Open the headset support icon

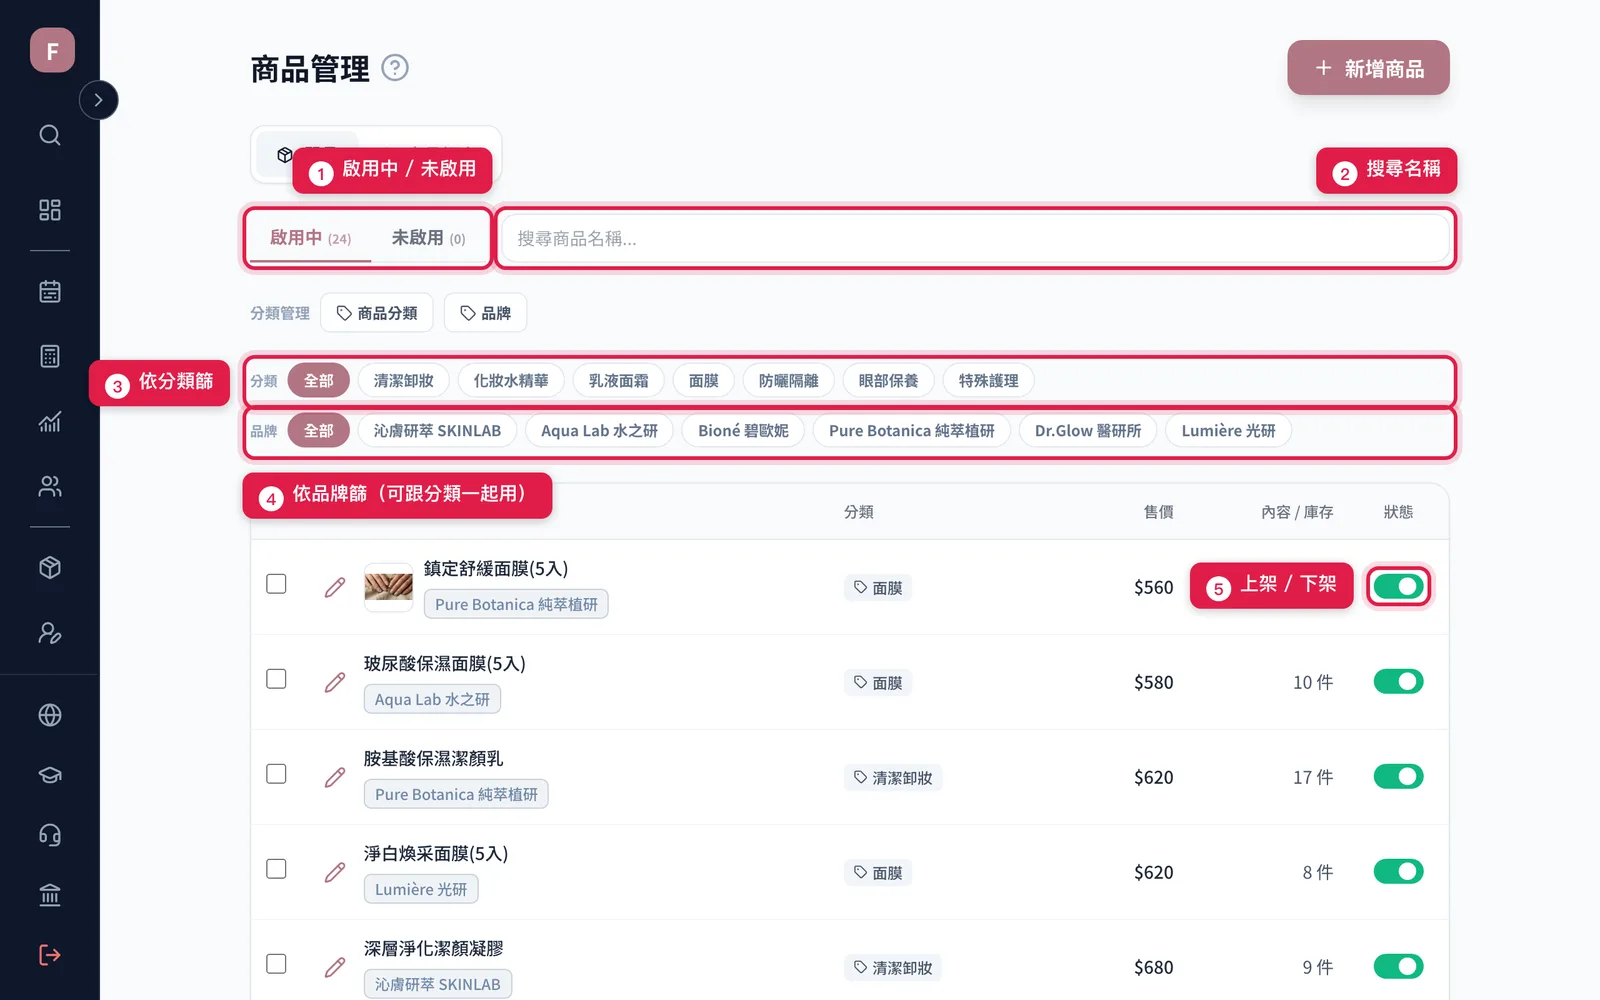coord(50,835)
